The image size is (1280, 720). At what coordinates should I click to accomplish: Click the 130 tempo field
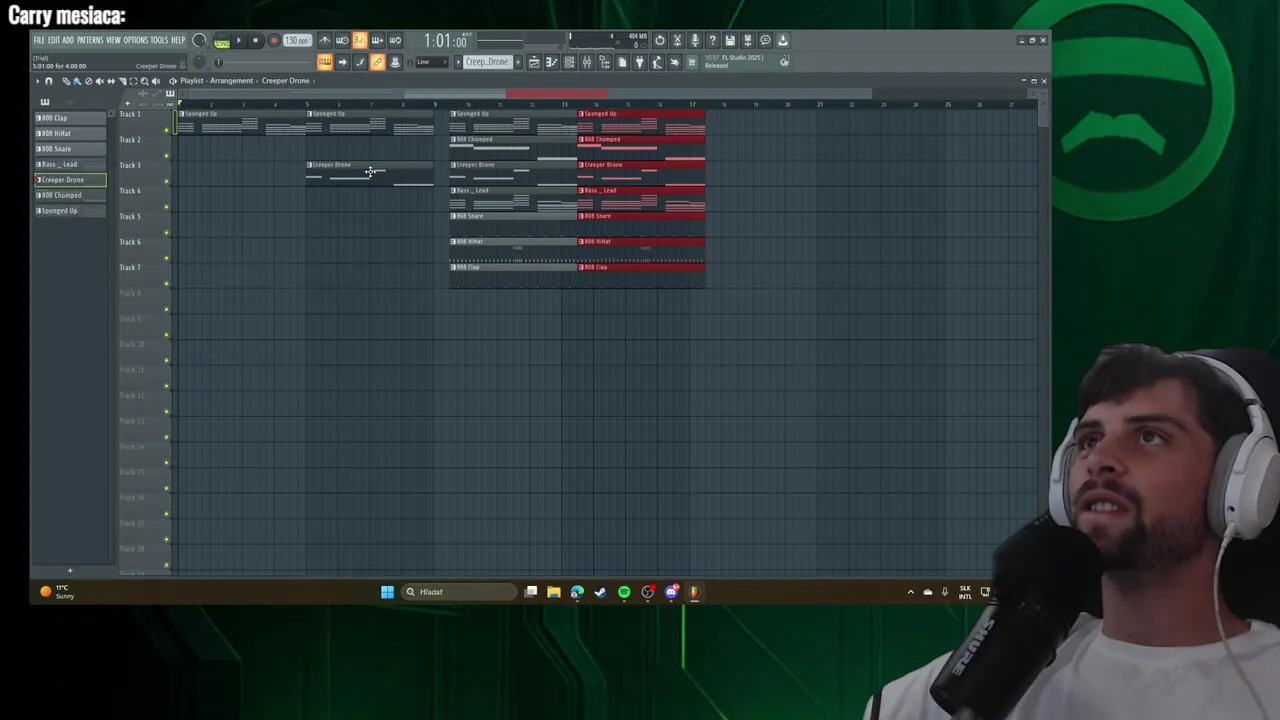[297, 41]
